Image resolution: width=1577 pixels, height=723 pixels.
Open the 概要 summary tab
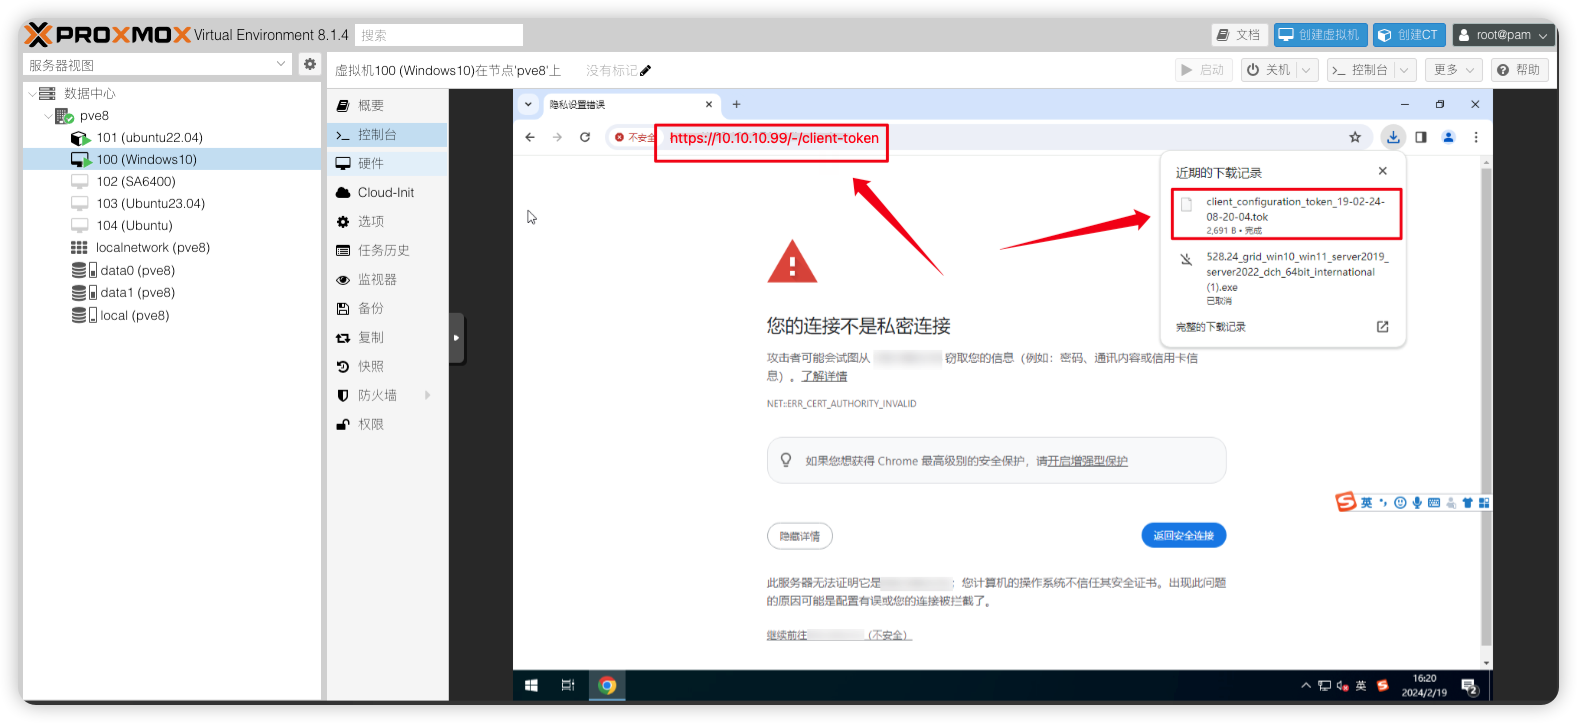point(387,105)
